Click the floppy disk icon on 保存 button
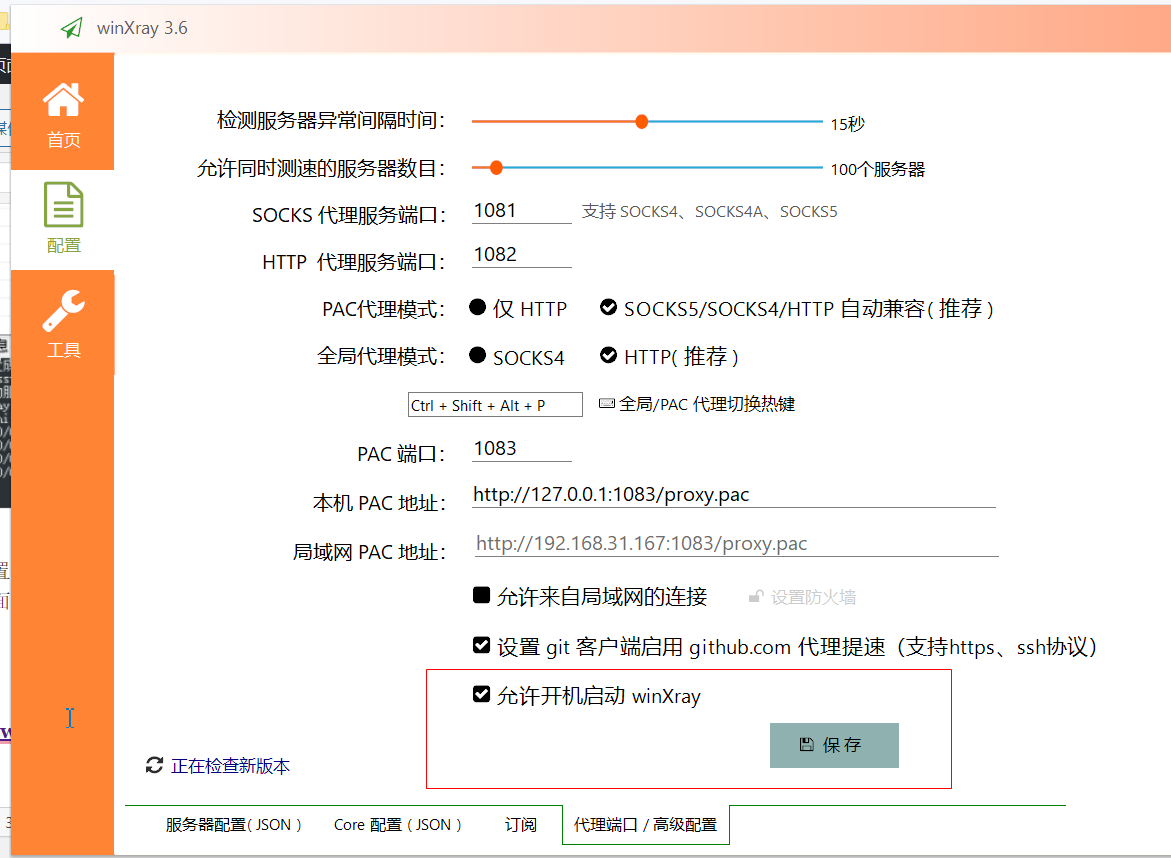Viewport: 1171px width, 858px height. click(x=806, y=745)
